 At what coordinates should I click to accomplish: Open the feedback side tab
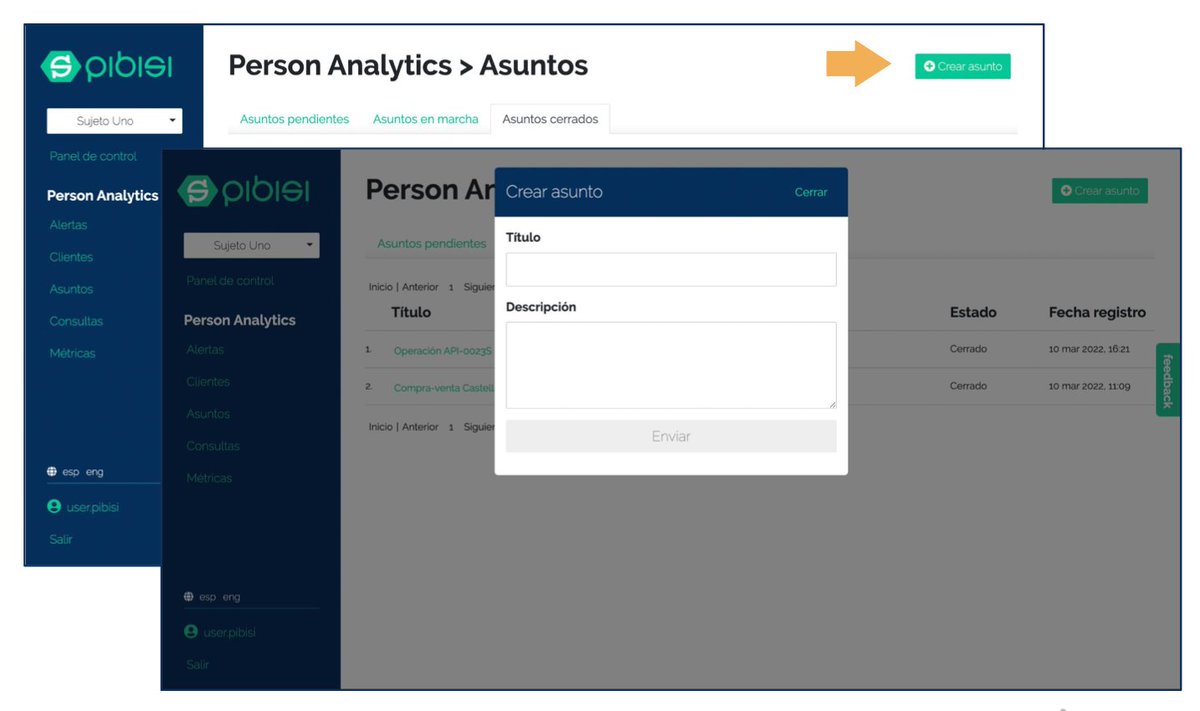point(1168,380)
